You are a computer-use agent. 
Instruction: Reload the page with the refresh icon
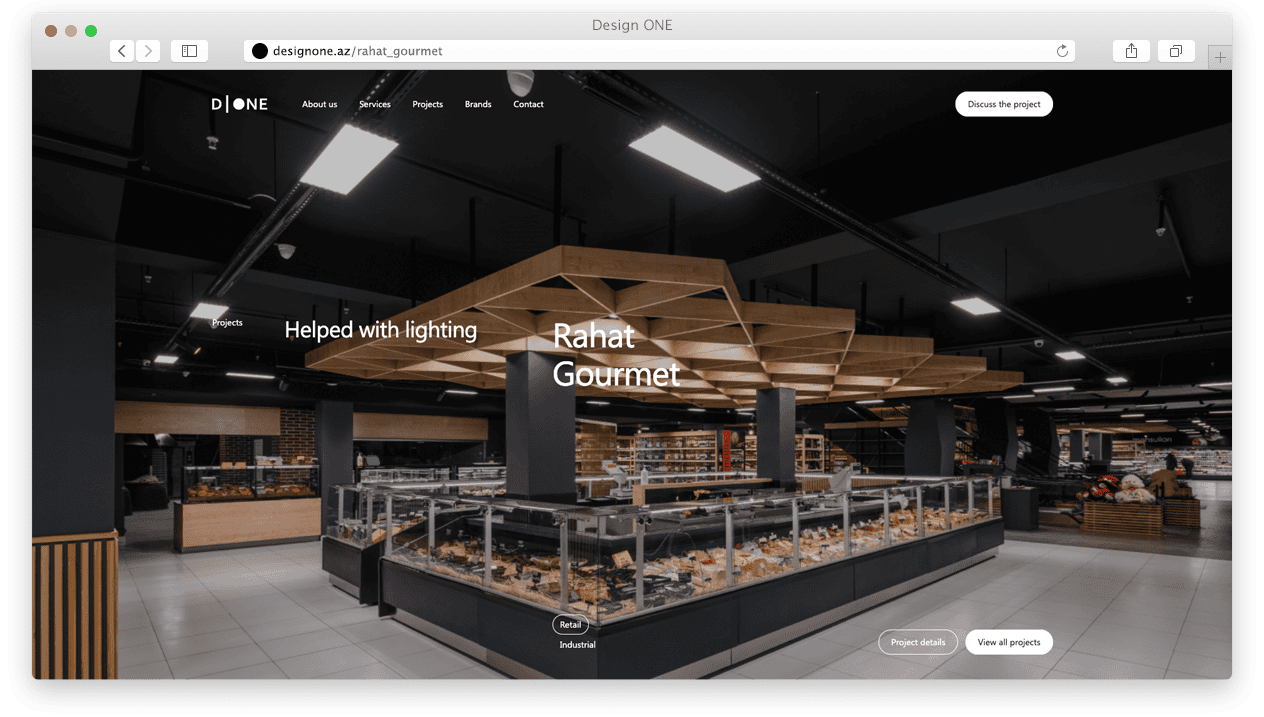(1062, 51)
